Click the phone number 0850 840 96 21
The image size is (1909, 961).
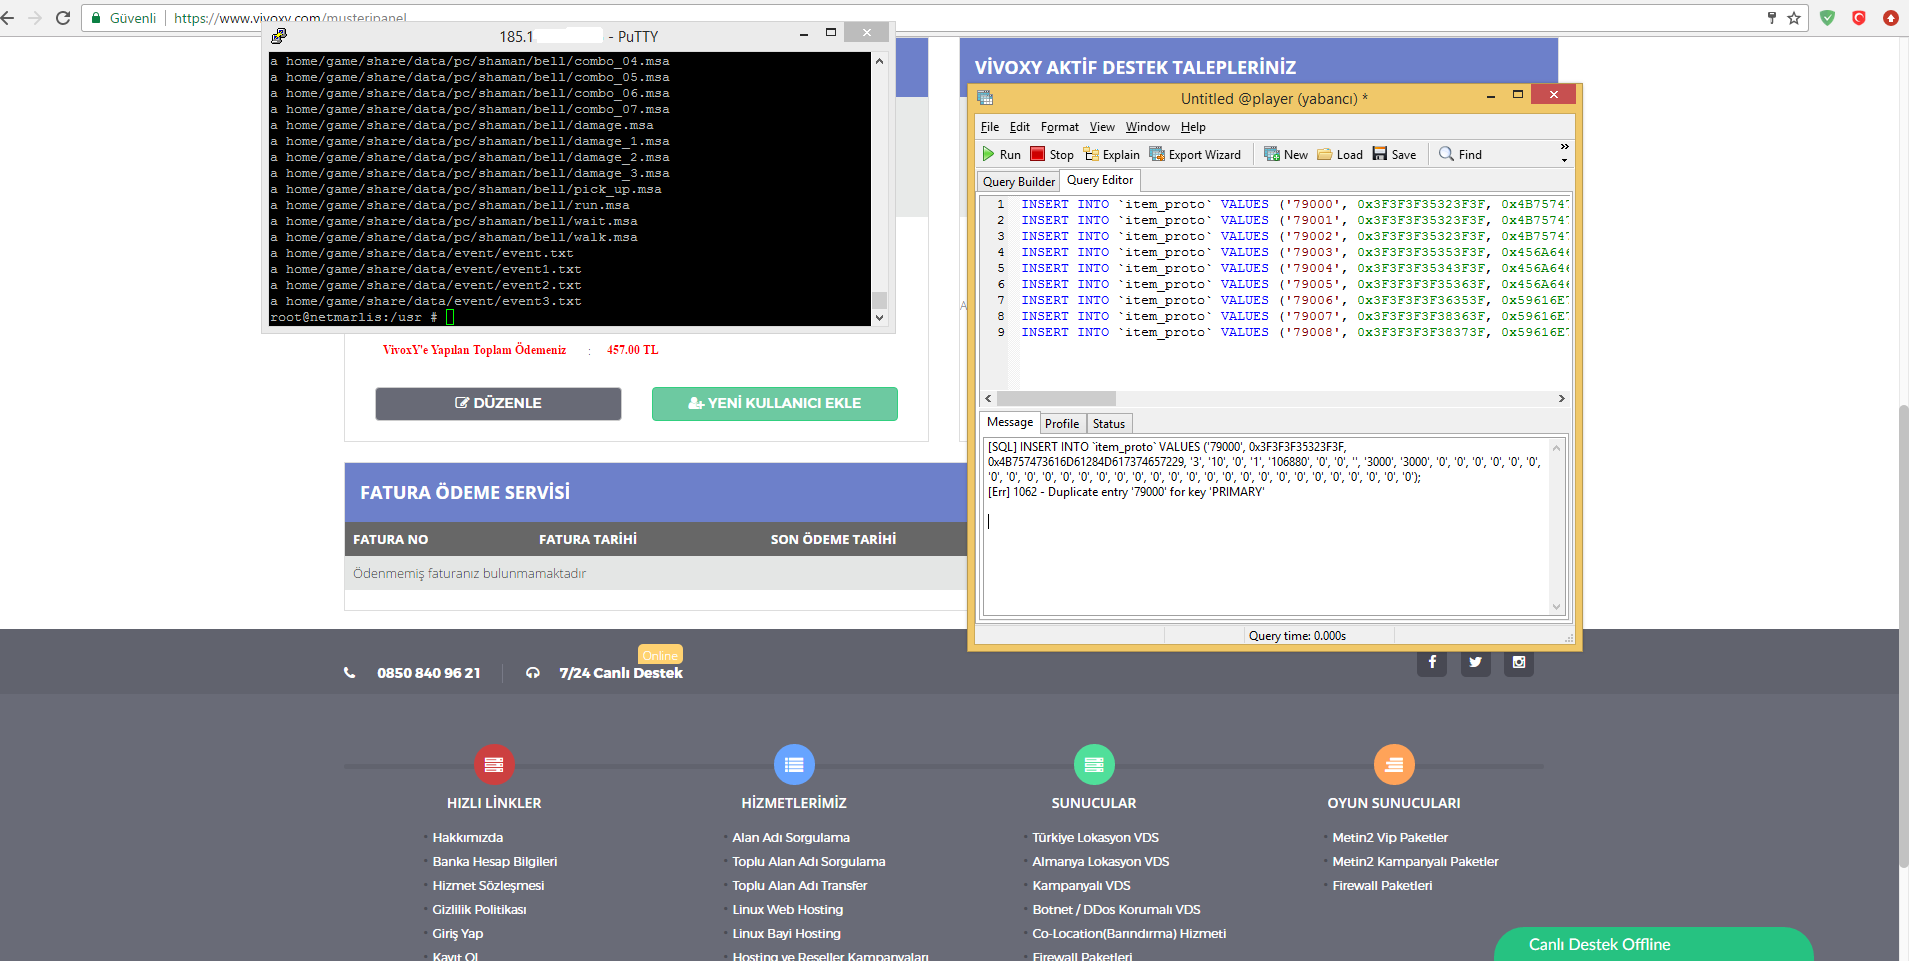(x=428, y=673)
